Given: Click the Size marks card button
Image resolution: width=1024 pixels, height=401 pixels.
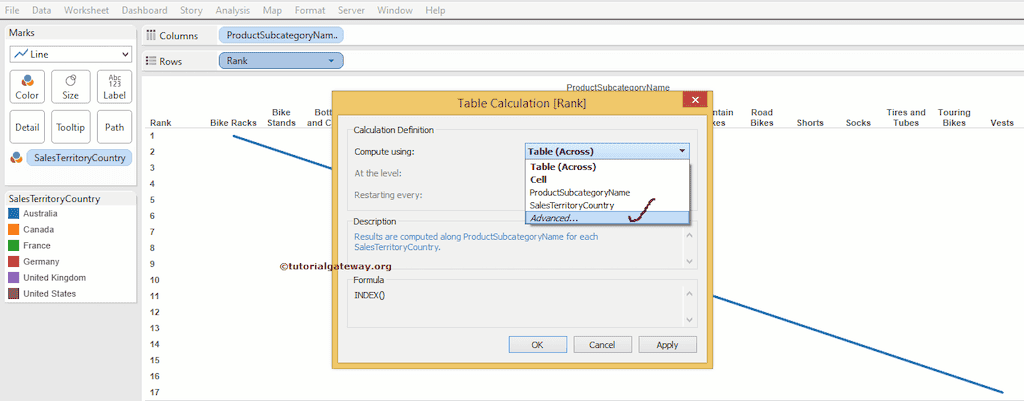Looking at the screenshot, I should (x=71, y=88).
